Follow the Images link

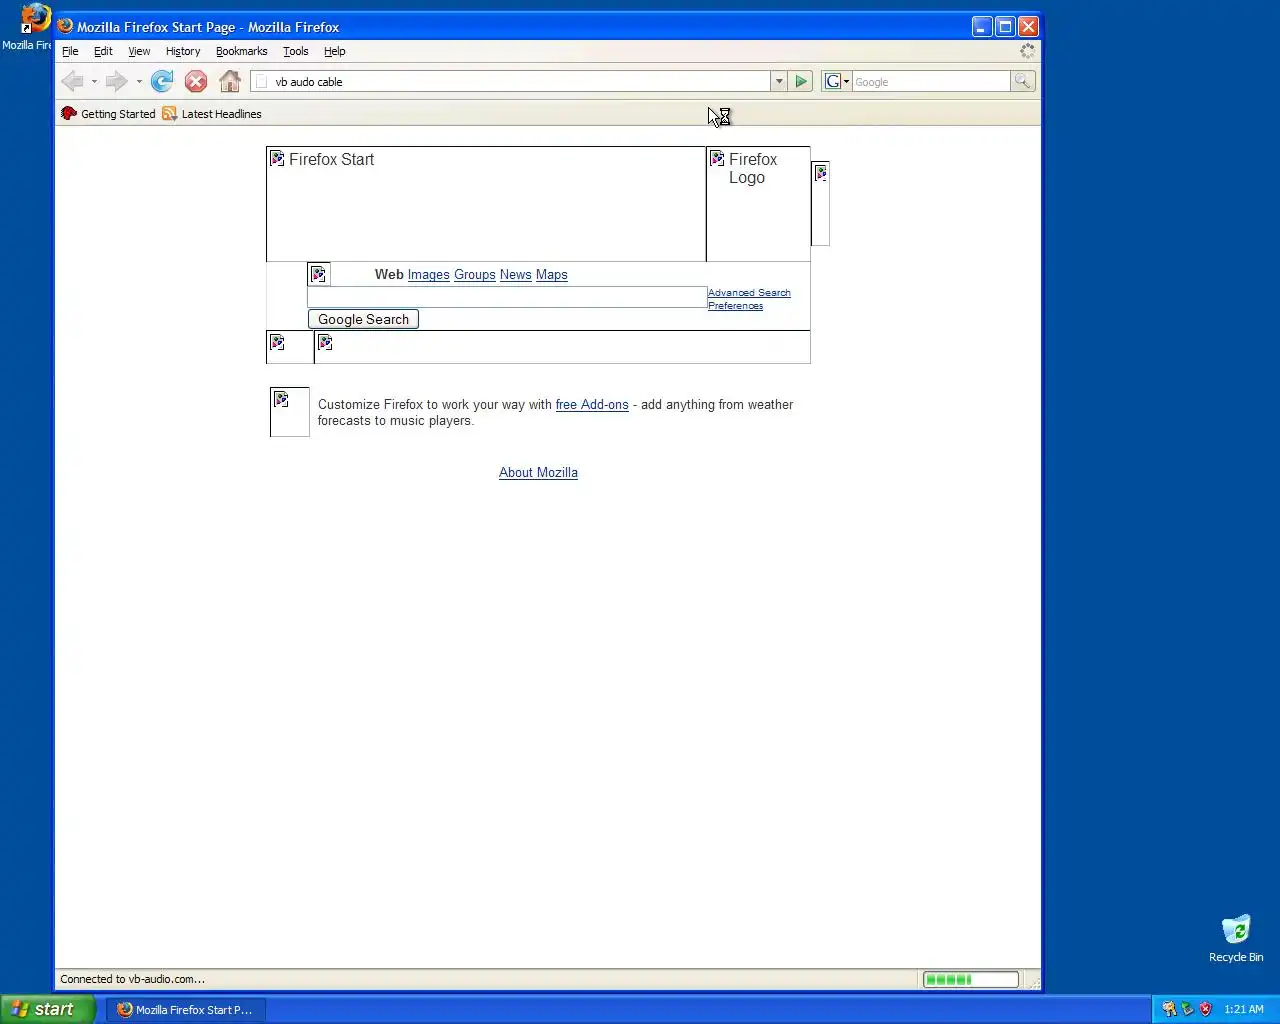[428, 275]
